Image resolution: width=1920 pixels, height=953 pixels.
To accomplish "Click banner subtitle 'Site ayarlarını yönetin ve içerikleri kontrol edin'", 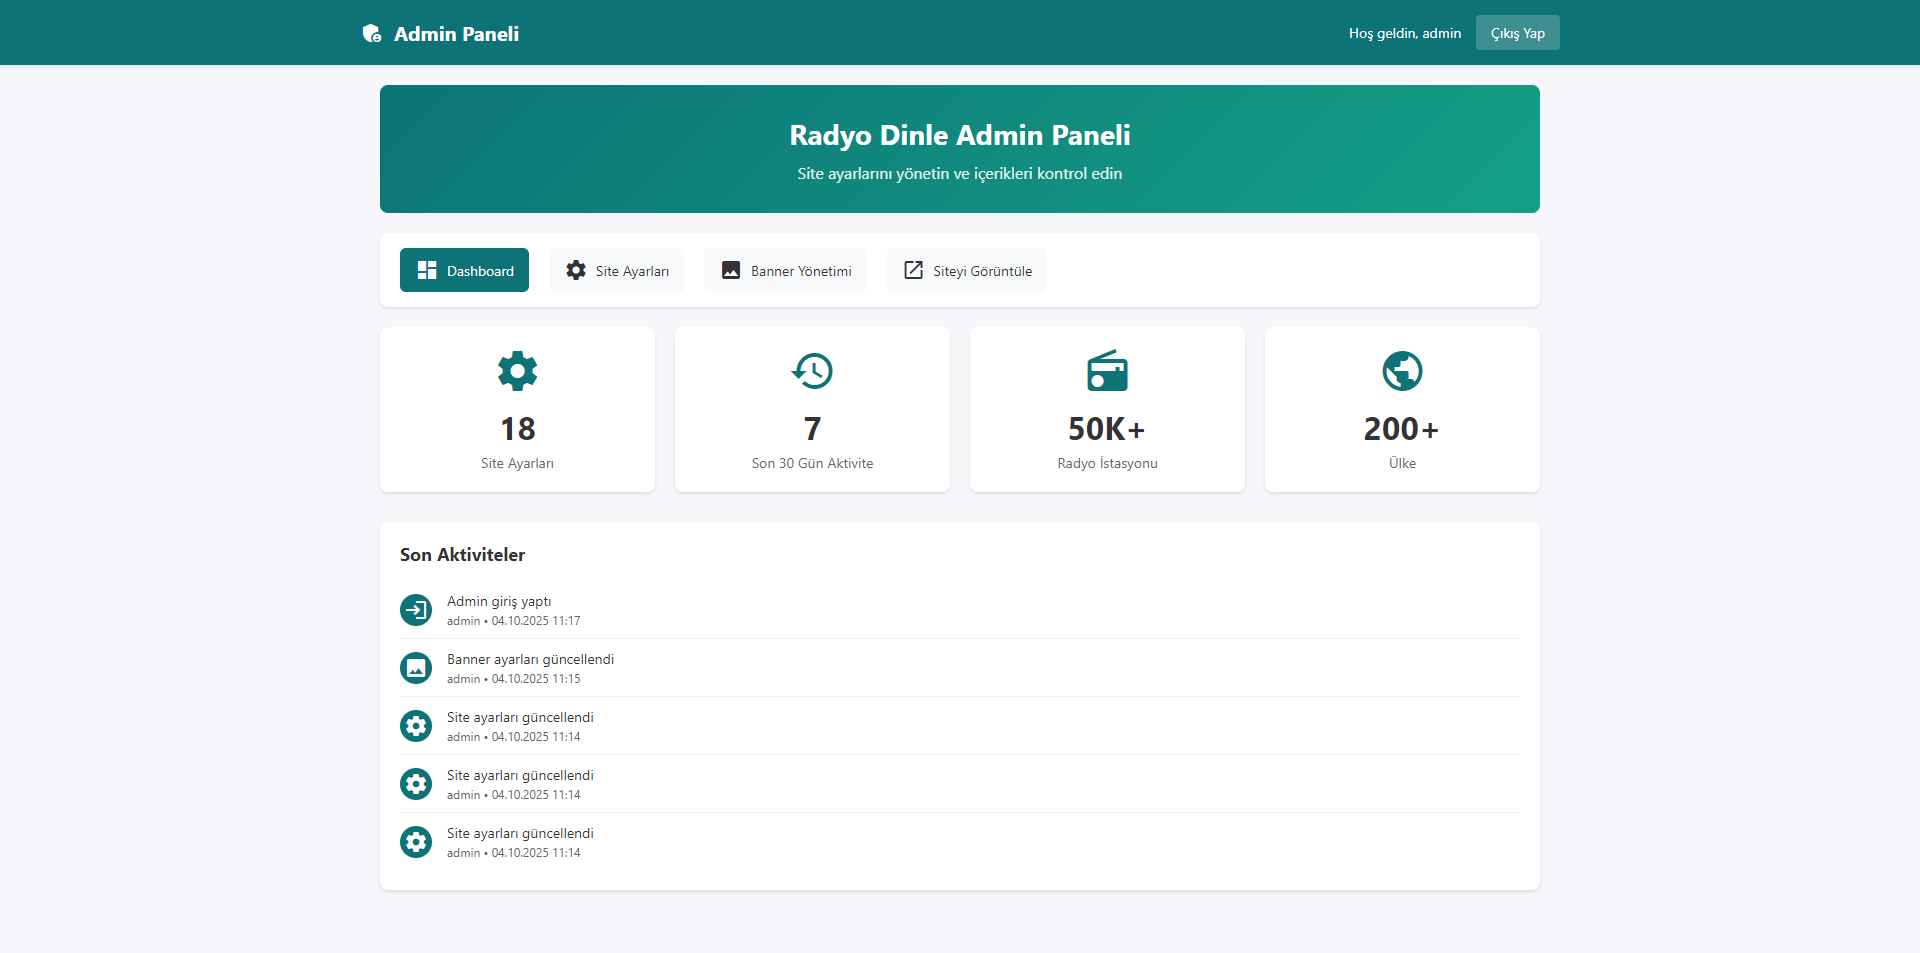I will pos(960,174).
